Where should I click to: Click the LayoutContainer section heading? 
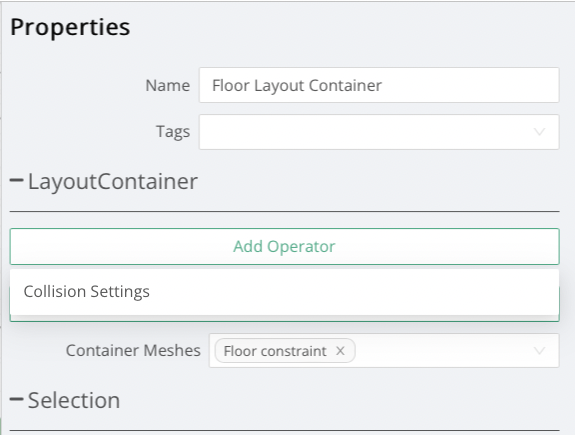(x=113, y=181)
